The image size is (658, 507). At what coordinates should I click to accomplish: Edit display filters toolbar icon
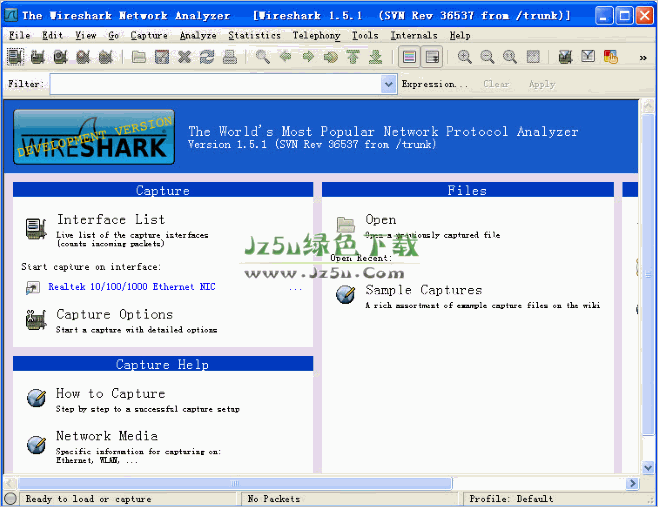[x=588, y=57]
